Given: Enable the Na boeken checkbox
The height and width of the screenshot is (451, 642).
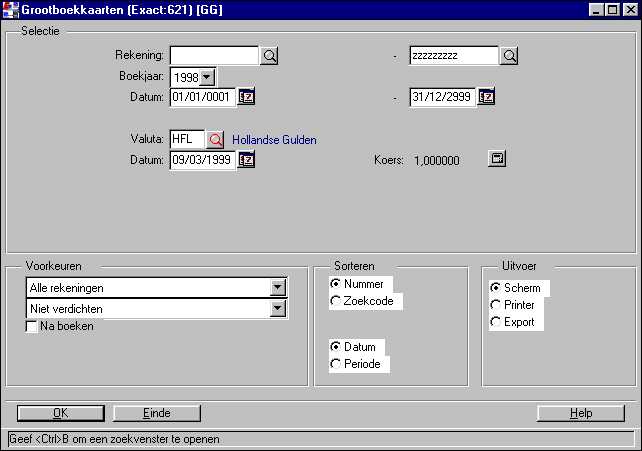Looking at the screenshot, I should 32,327.
